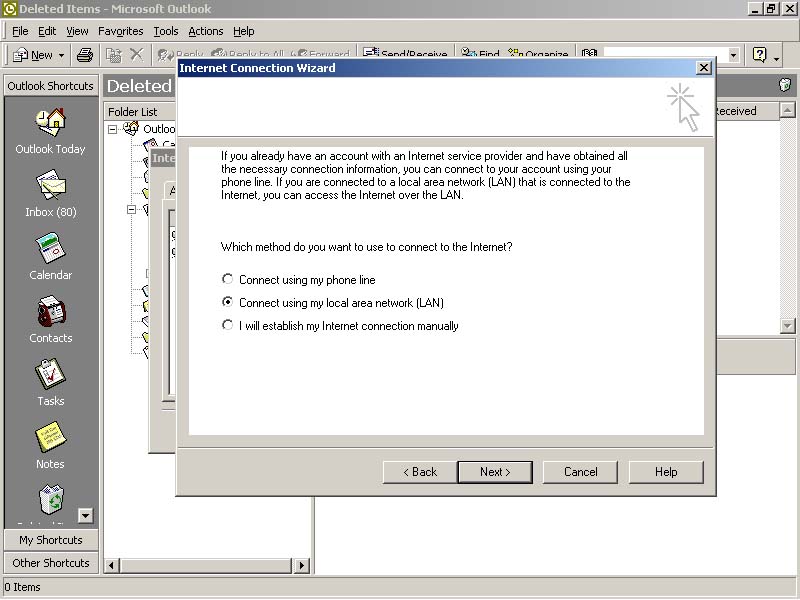Open toolbar options arrow beside Help icon
Screen dimensions: 800x600
(776, 58)
